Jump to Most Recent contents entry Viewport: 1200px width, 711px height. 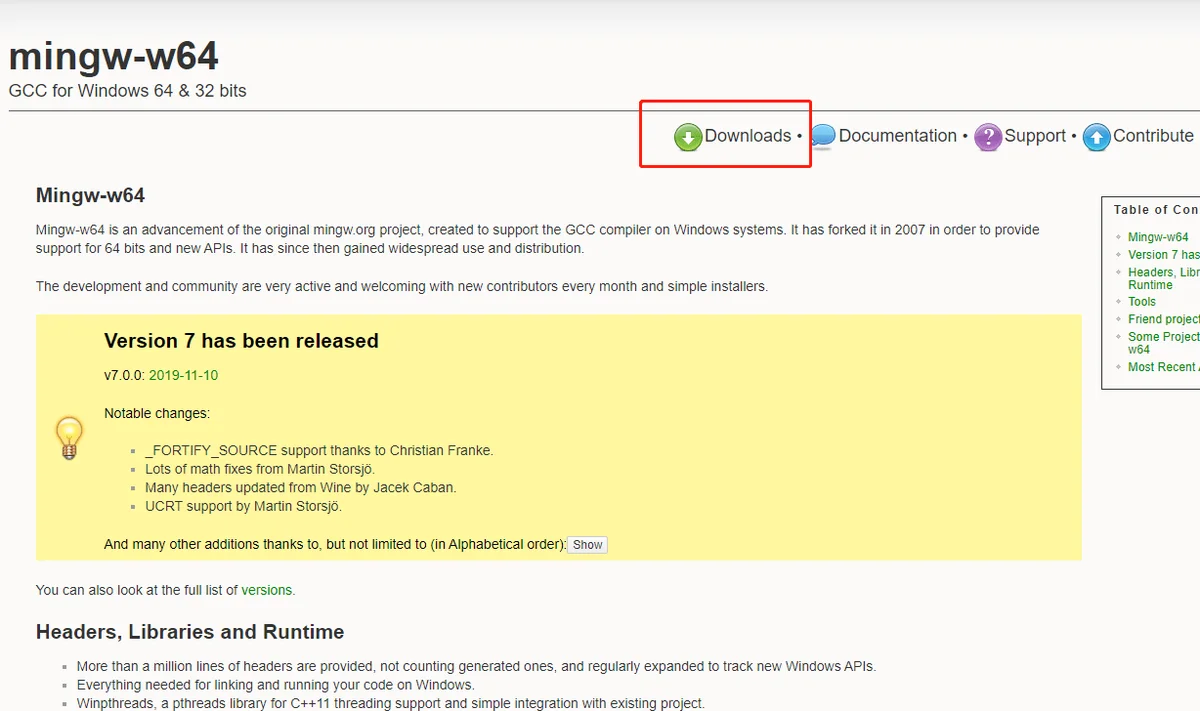(x=1164, y=367)
